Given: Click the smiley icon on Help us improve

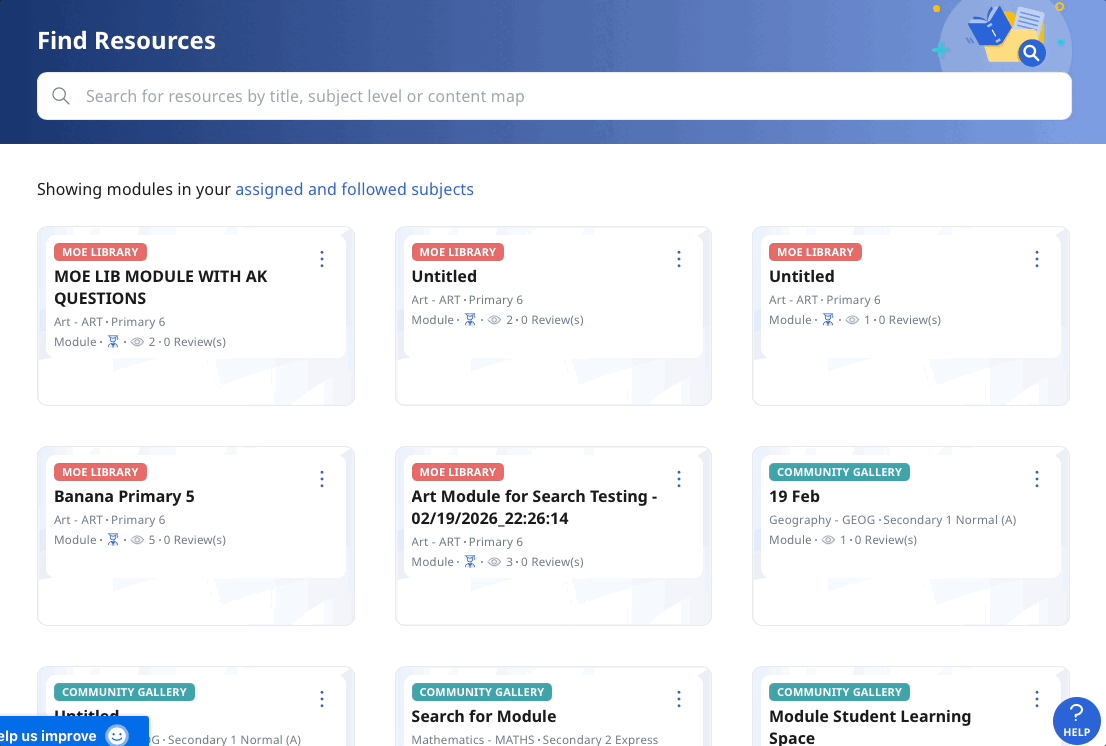Looking at the screenshot, I should (117, 735).
